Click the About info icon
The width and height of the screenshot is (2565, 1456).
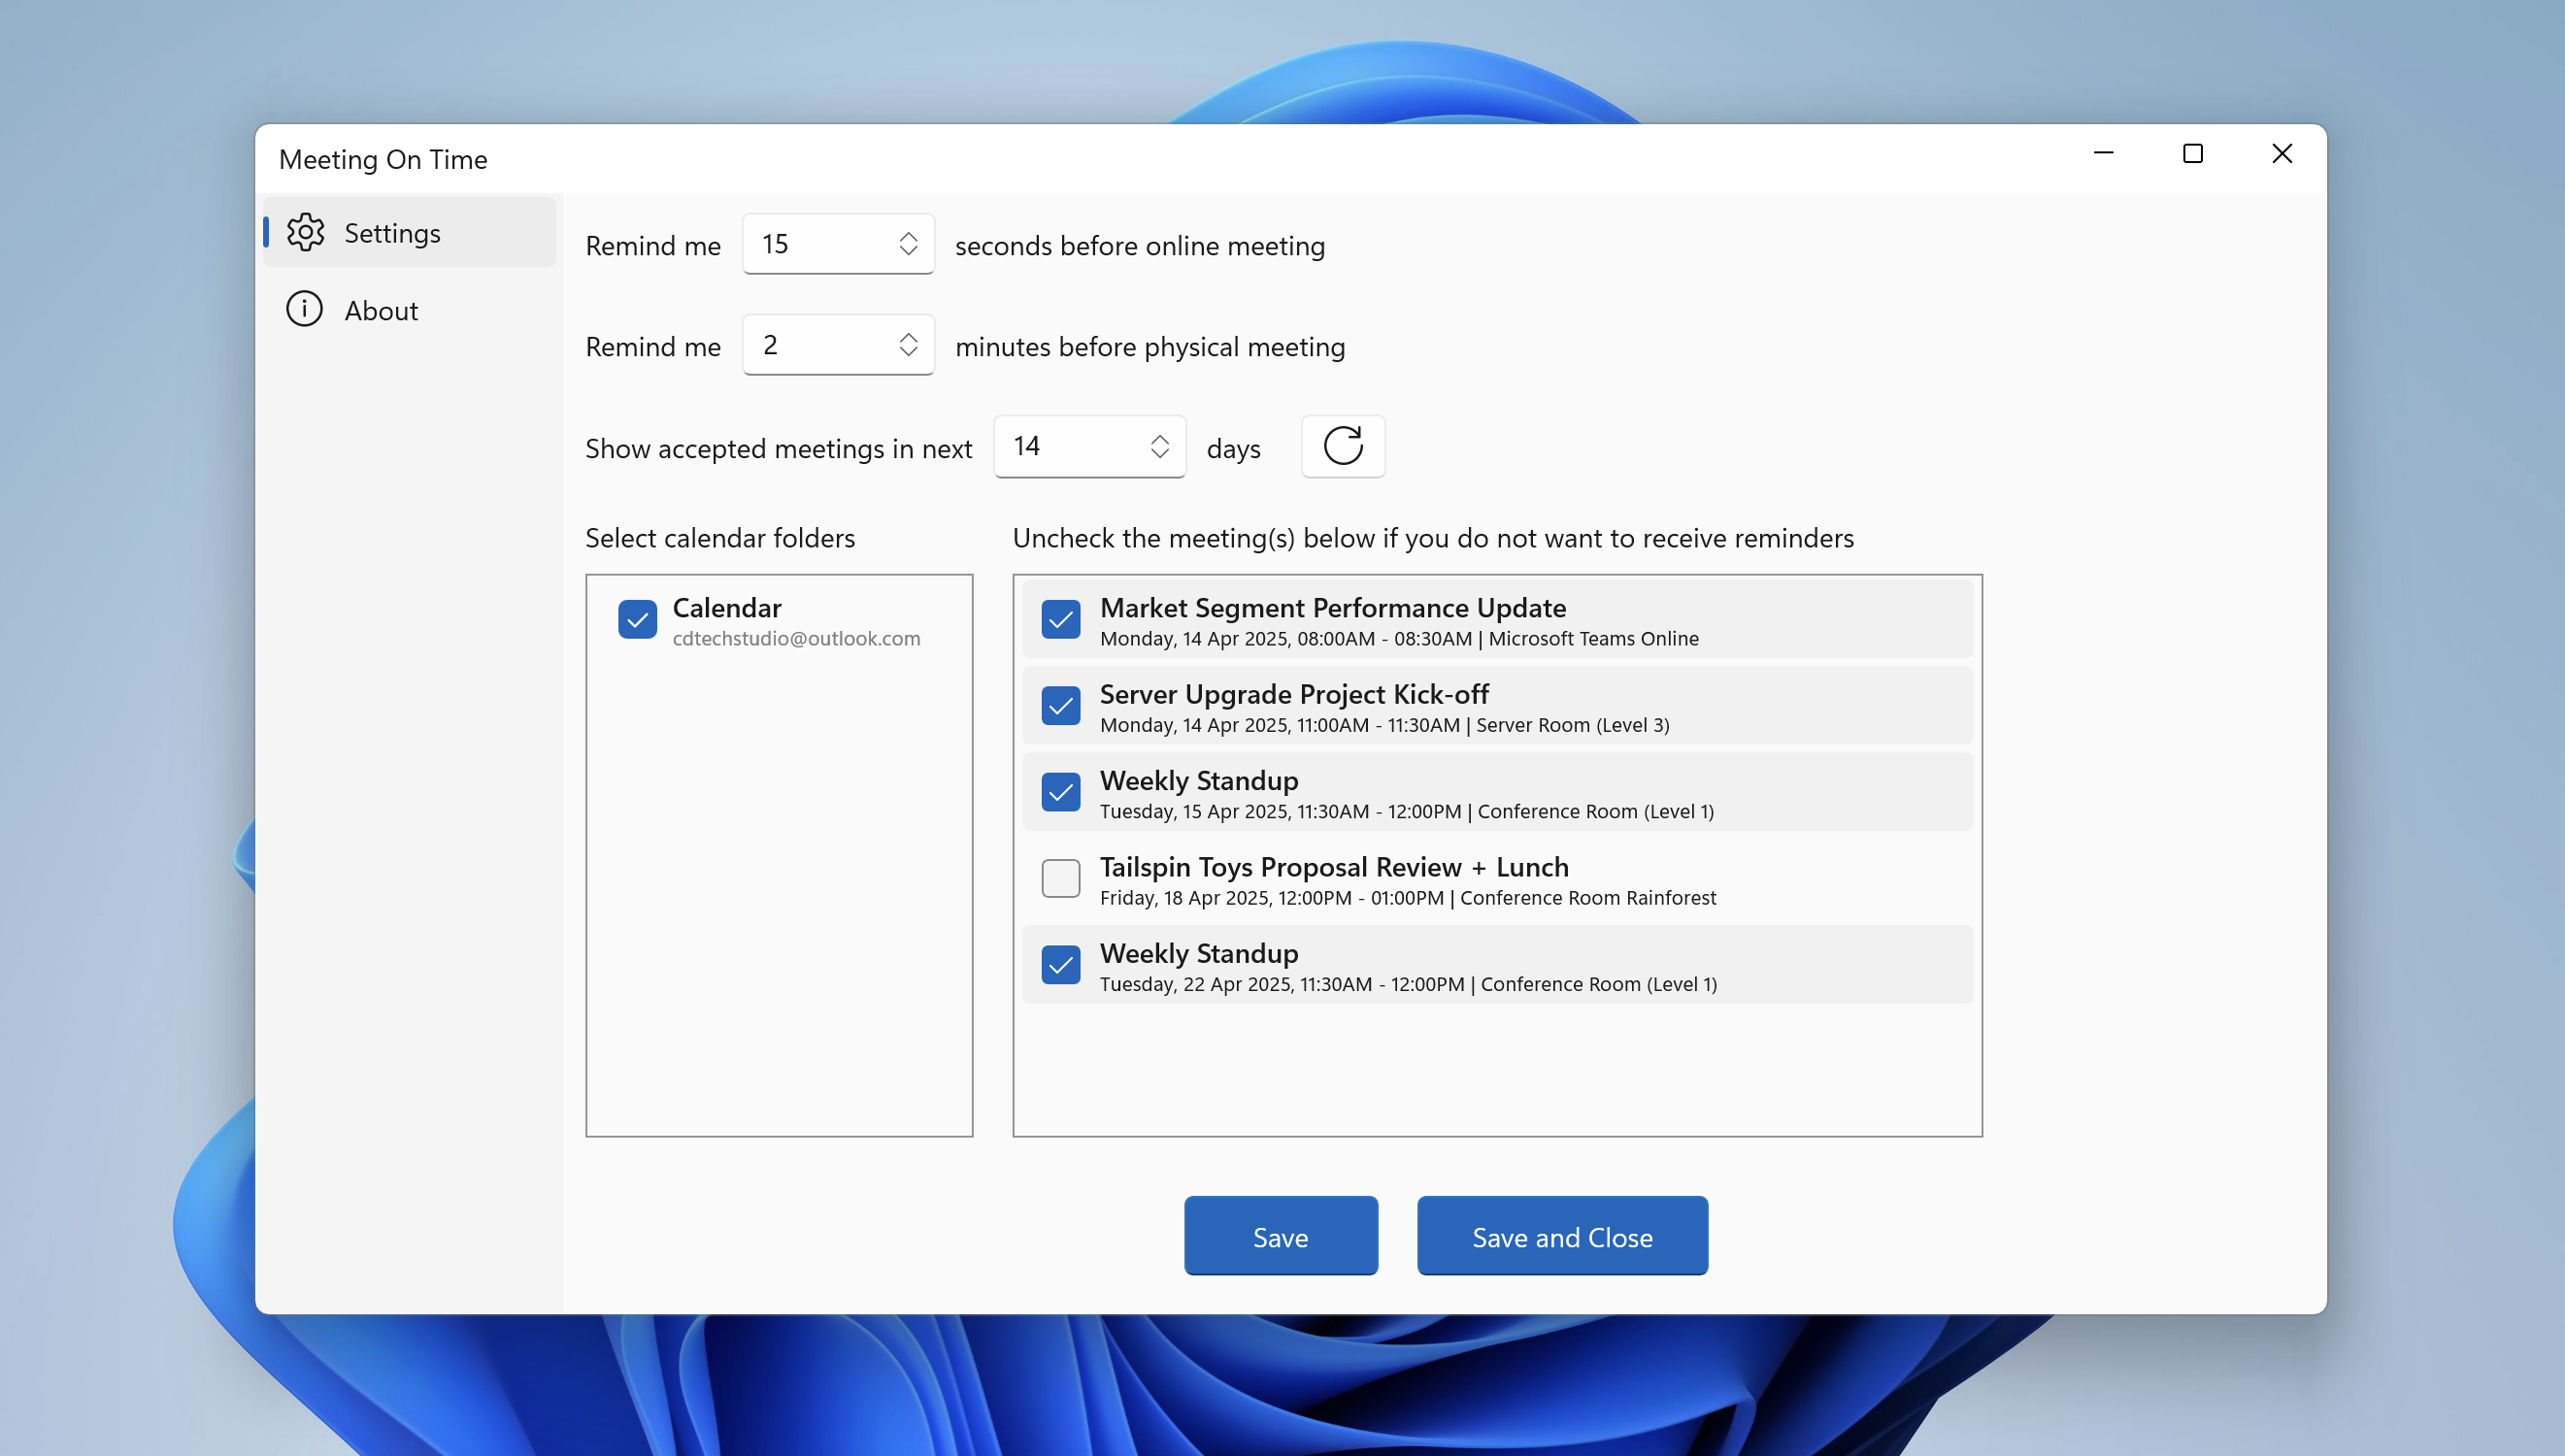point(304,309)
